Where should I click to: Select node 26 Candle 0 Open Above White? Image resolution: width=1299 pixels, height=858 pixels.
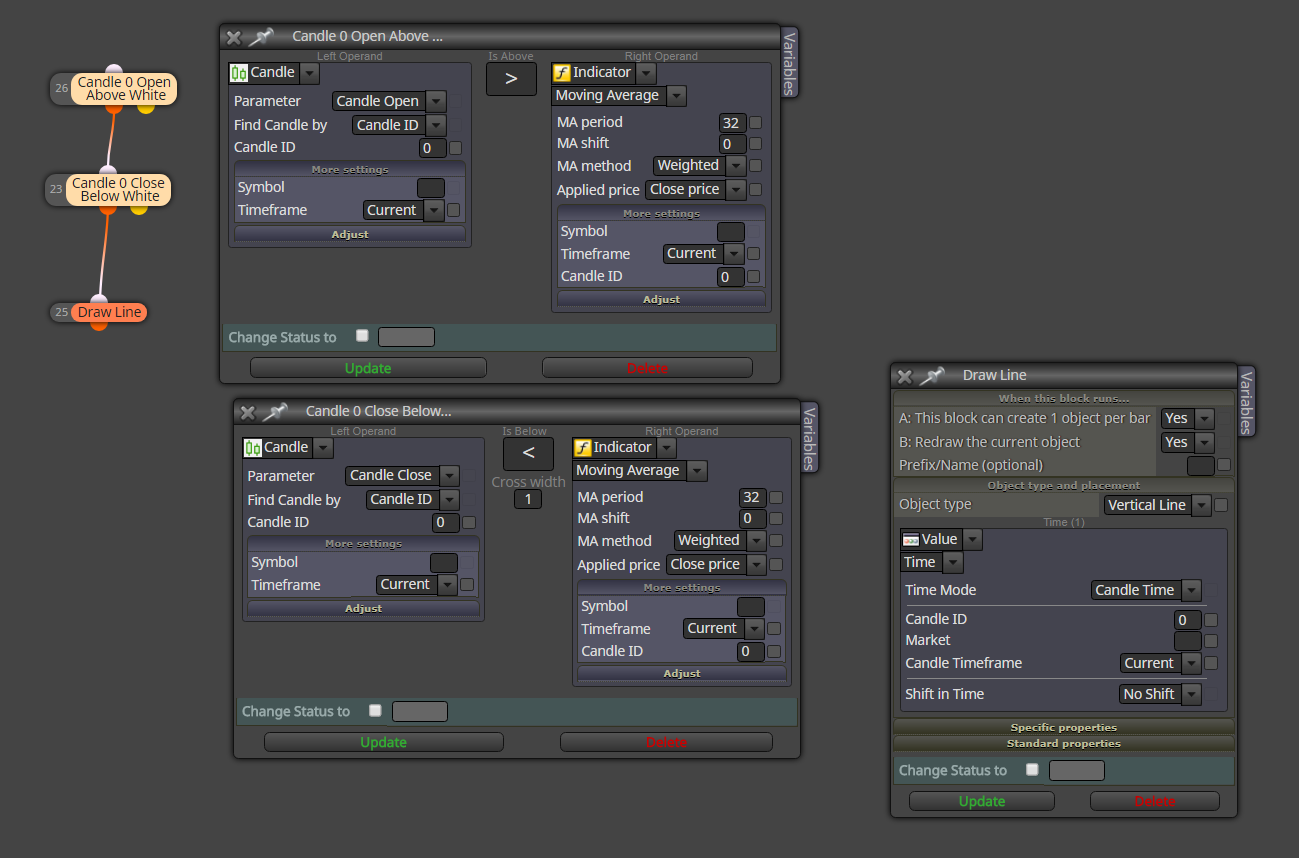coord(125,89)
